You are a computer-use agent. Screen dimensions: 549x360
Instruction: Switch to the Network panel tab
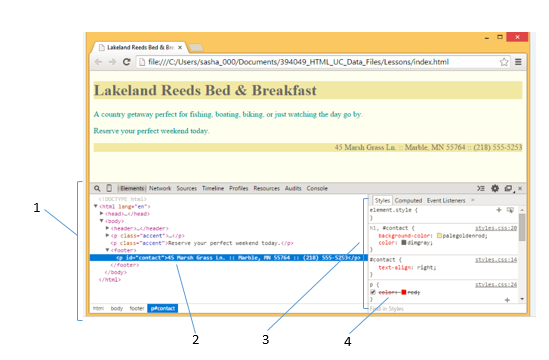160,188
